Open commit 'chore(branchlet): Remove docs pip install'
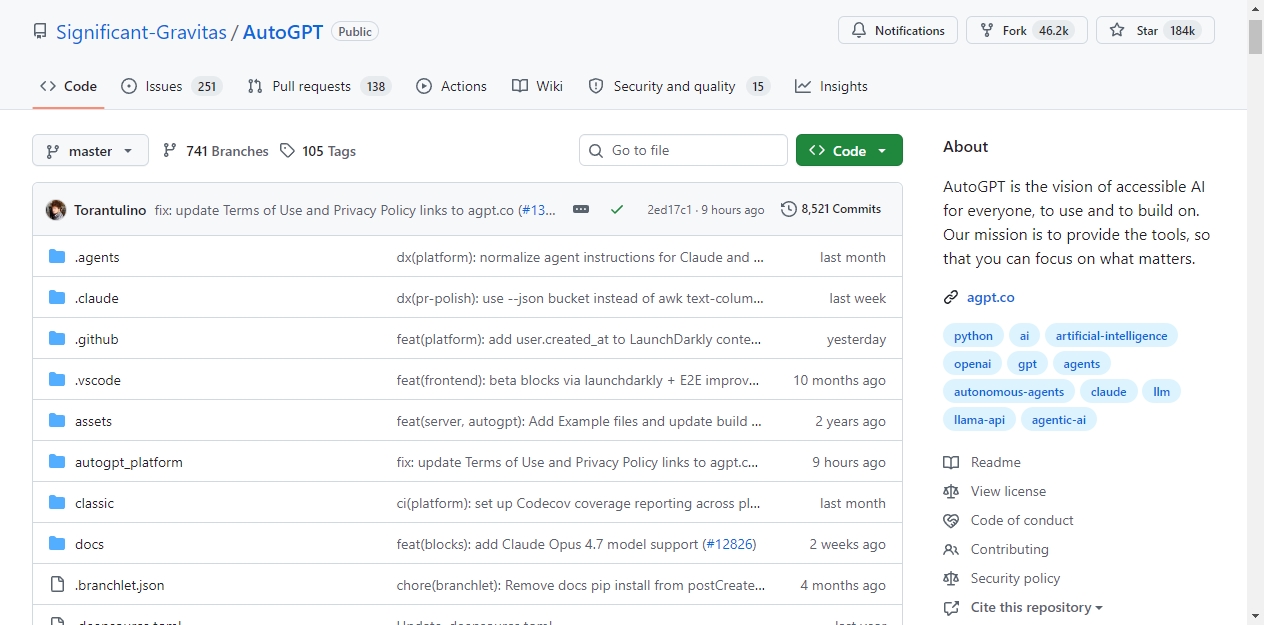Viewport: 1264px width, 625px height. 581,585
